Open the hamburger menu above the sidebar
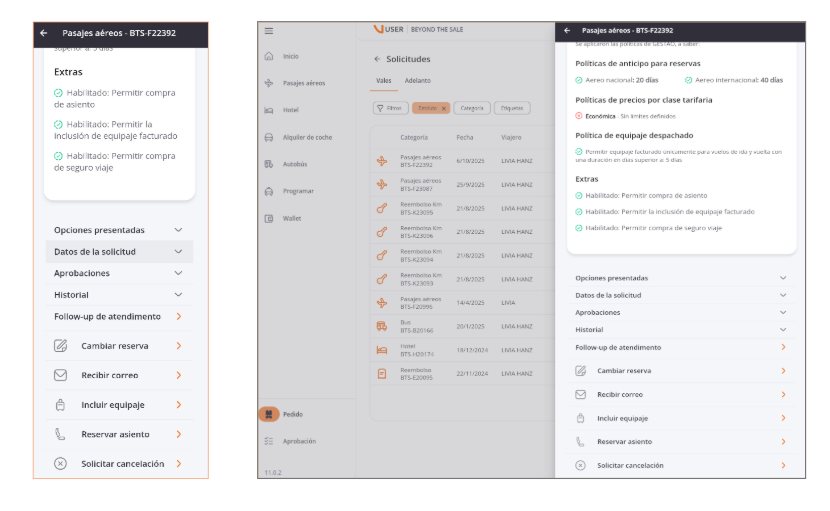830x511 pixels. click(x=268, y=31)
